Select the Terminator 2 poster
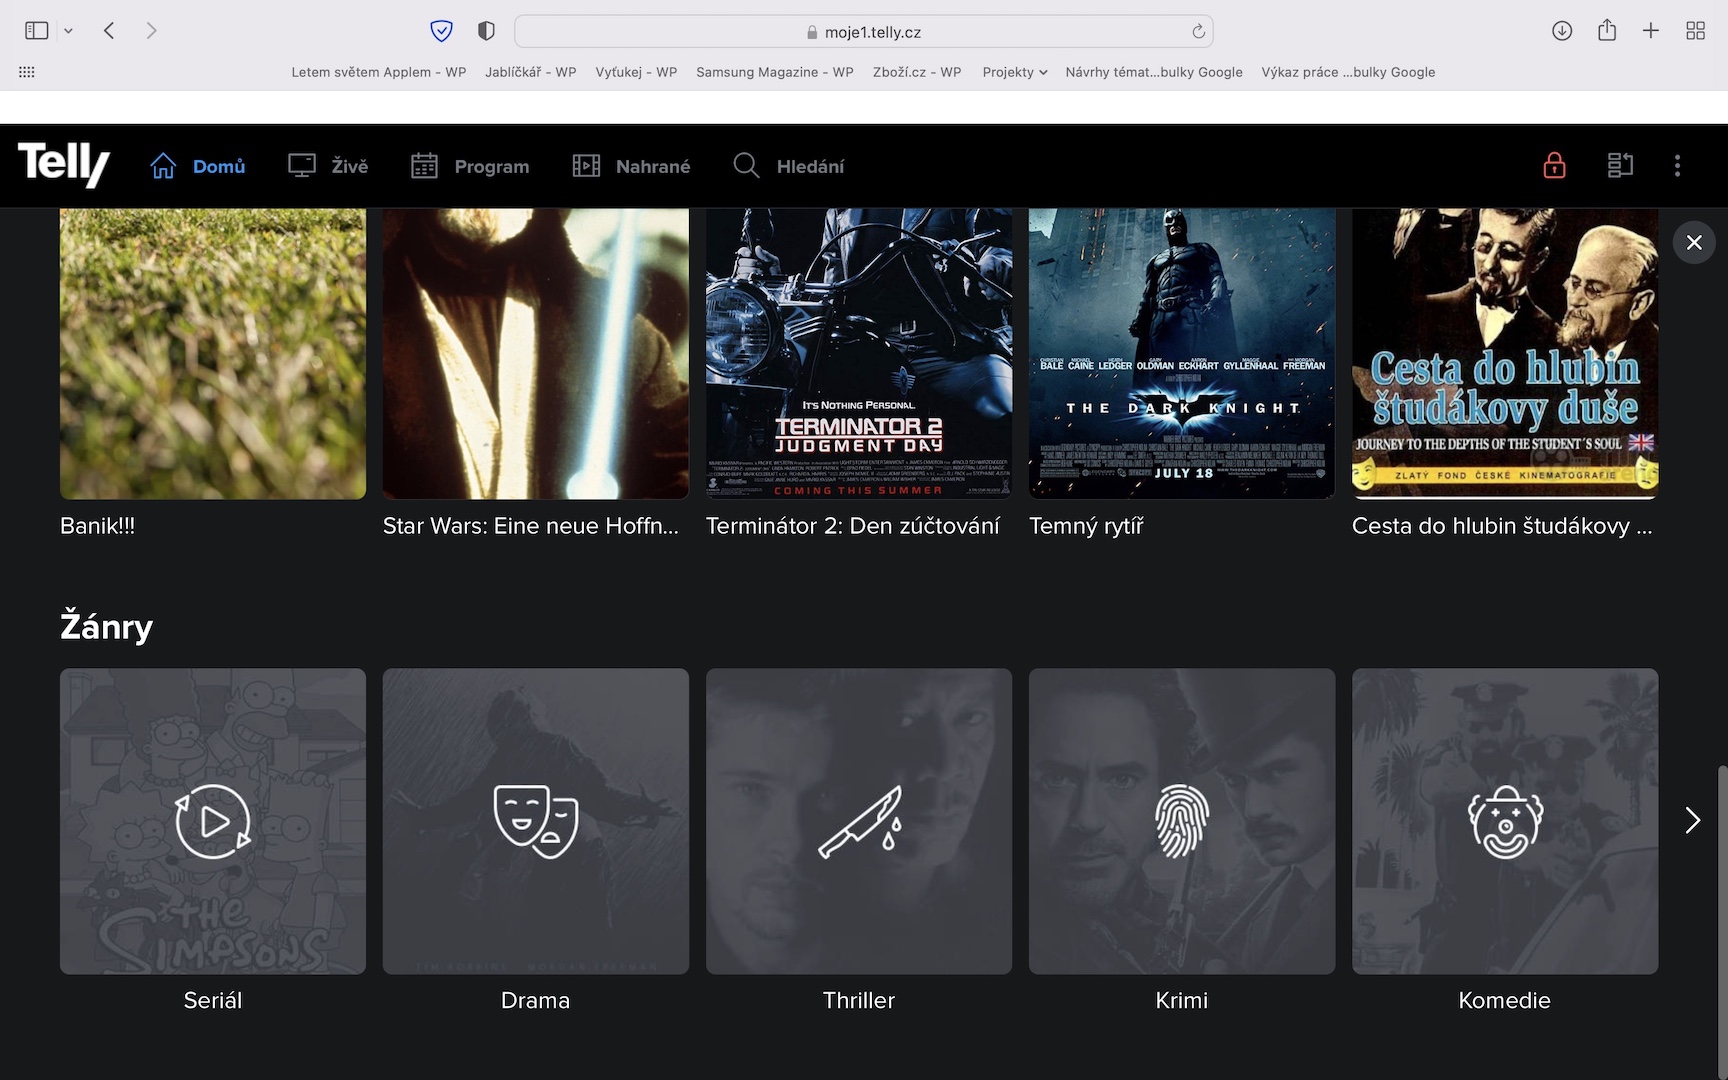Screen dimensions: 1728x1080 coord(859,354)
